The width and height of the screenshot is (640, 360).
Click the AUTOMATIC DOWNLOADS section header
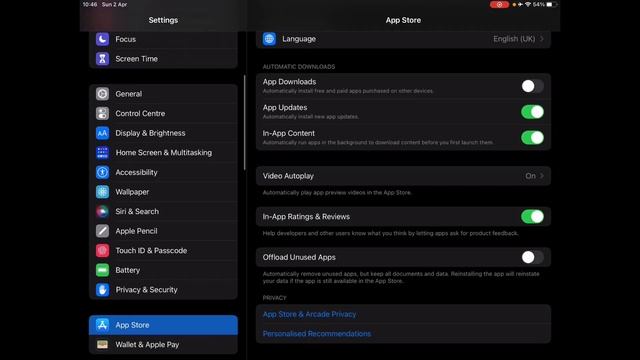click(x=299, y=67)
